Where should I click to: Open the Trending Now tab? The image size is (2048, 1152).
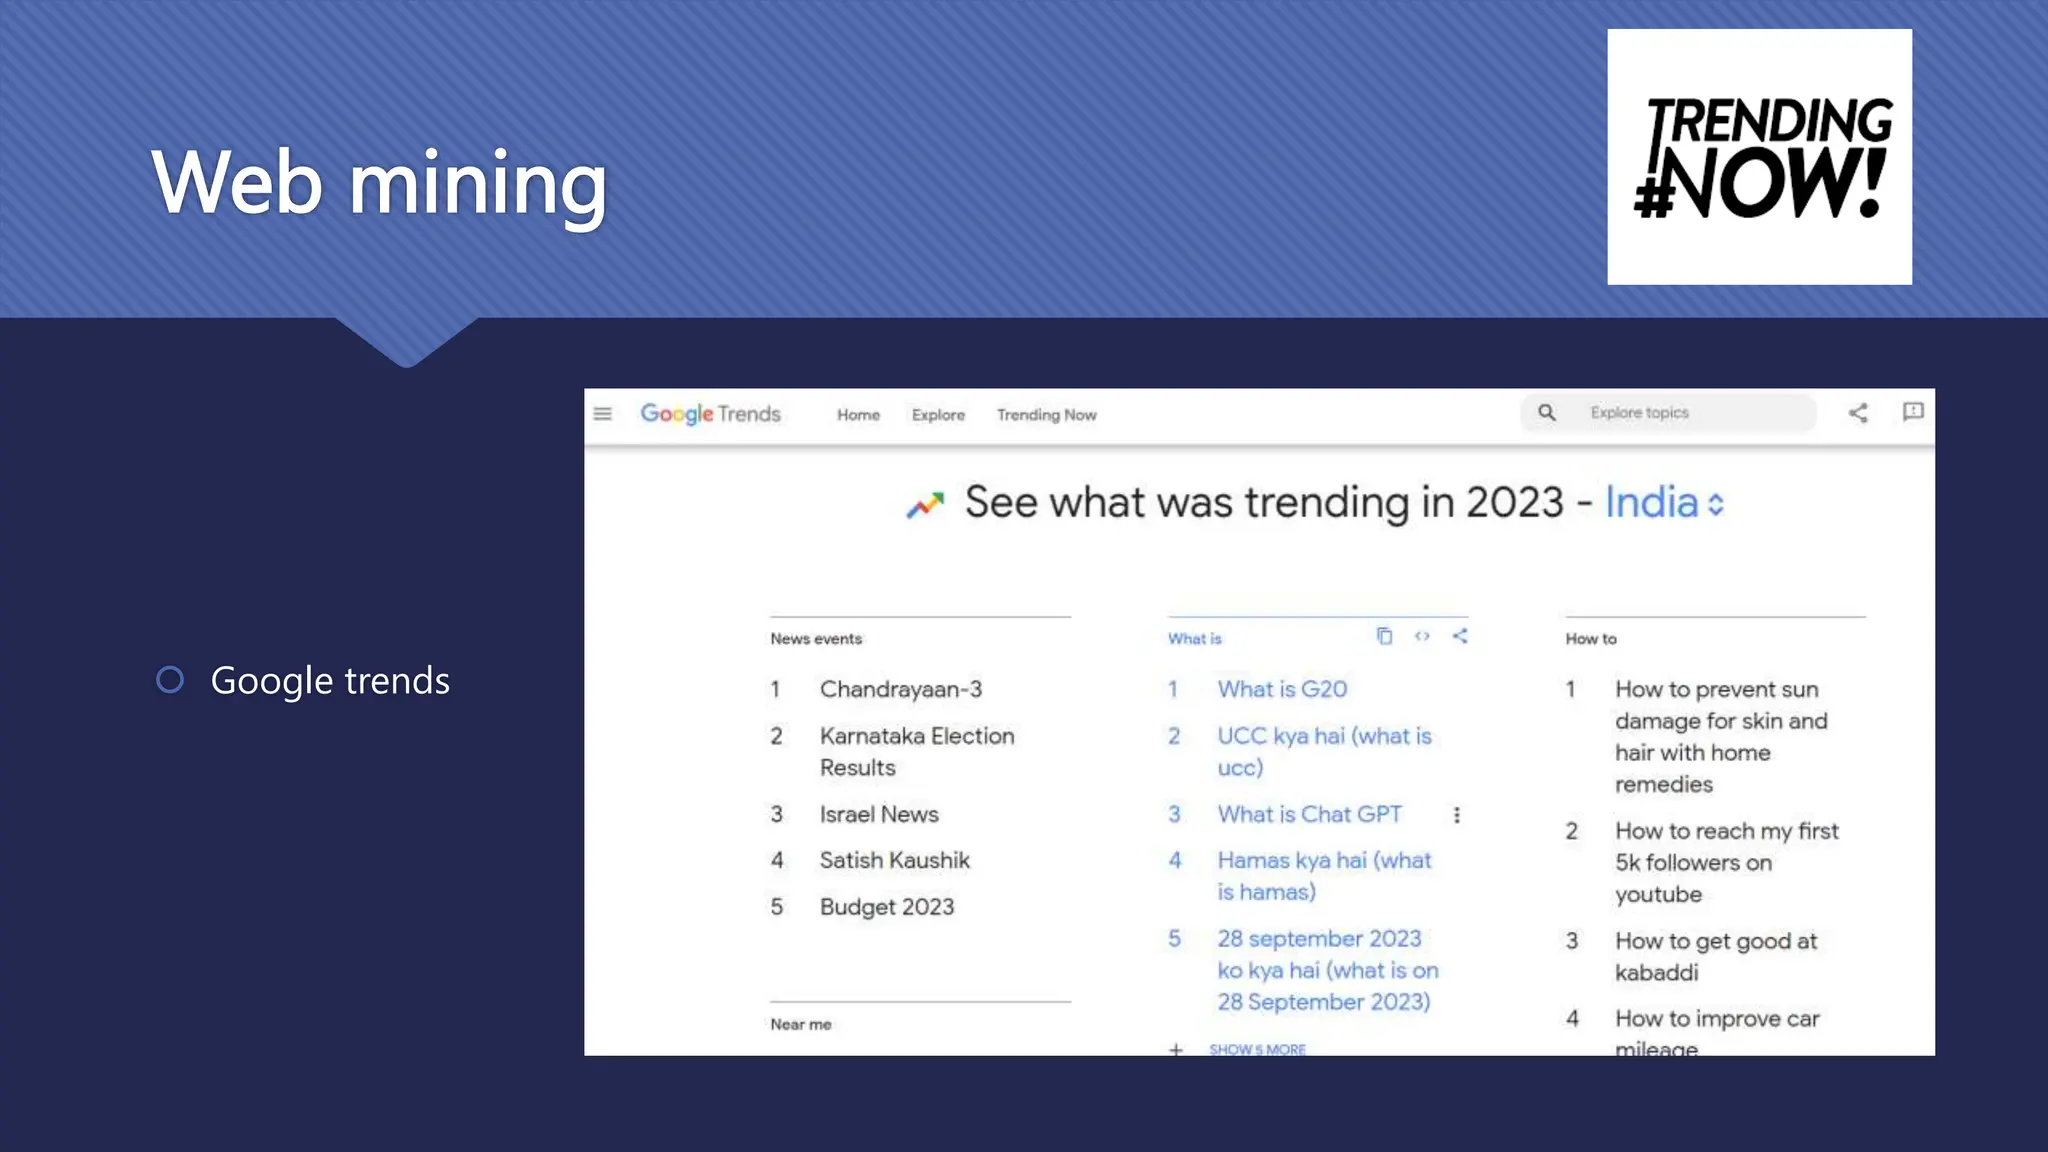point(1046,415)
